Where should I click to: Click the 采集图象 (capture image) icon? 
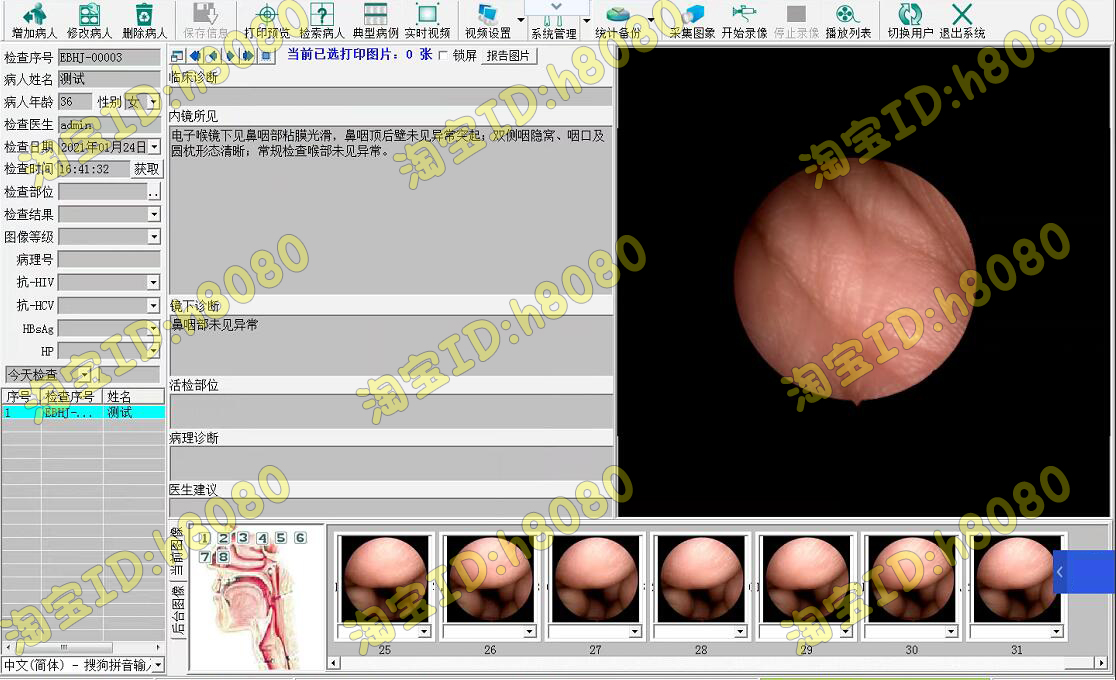coord(692,20)
